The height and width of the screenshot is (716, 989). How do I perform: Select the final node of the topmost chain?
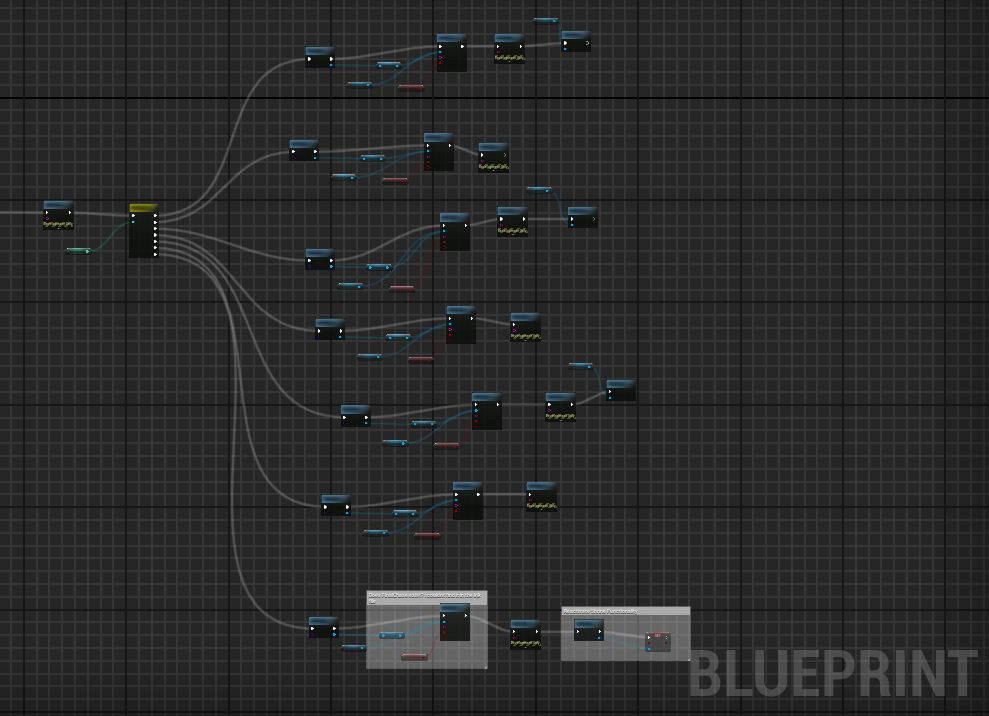(575, 42)
